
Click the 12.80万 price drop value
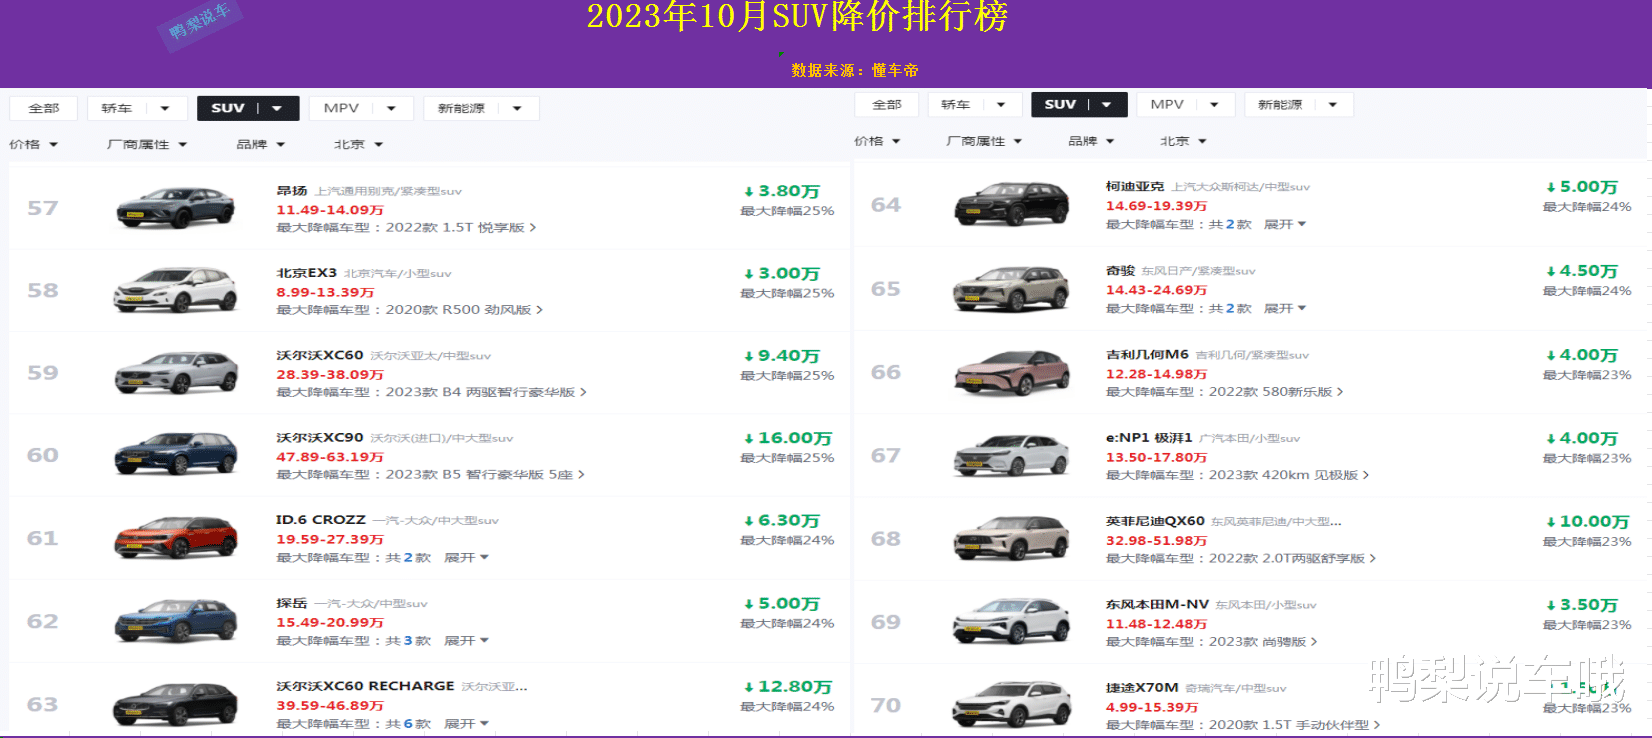[788, 687]
